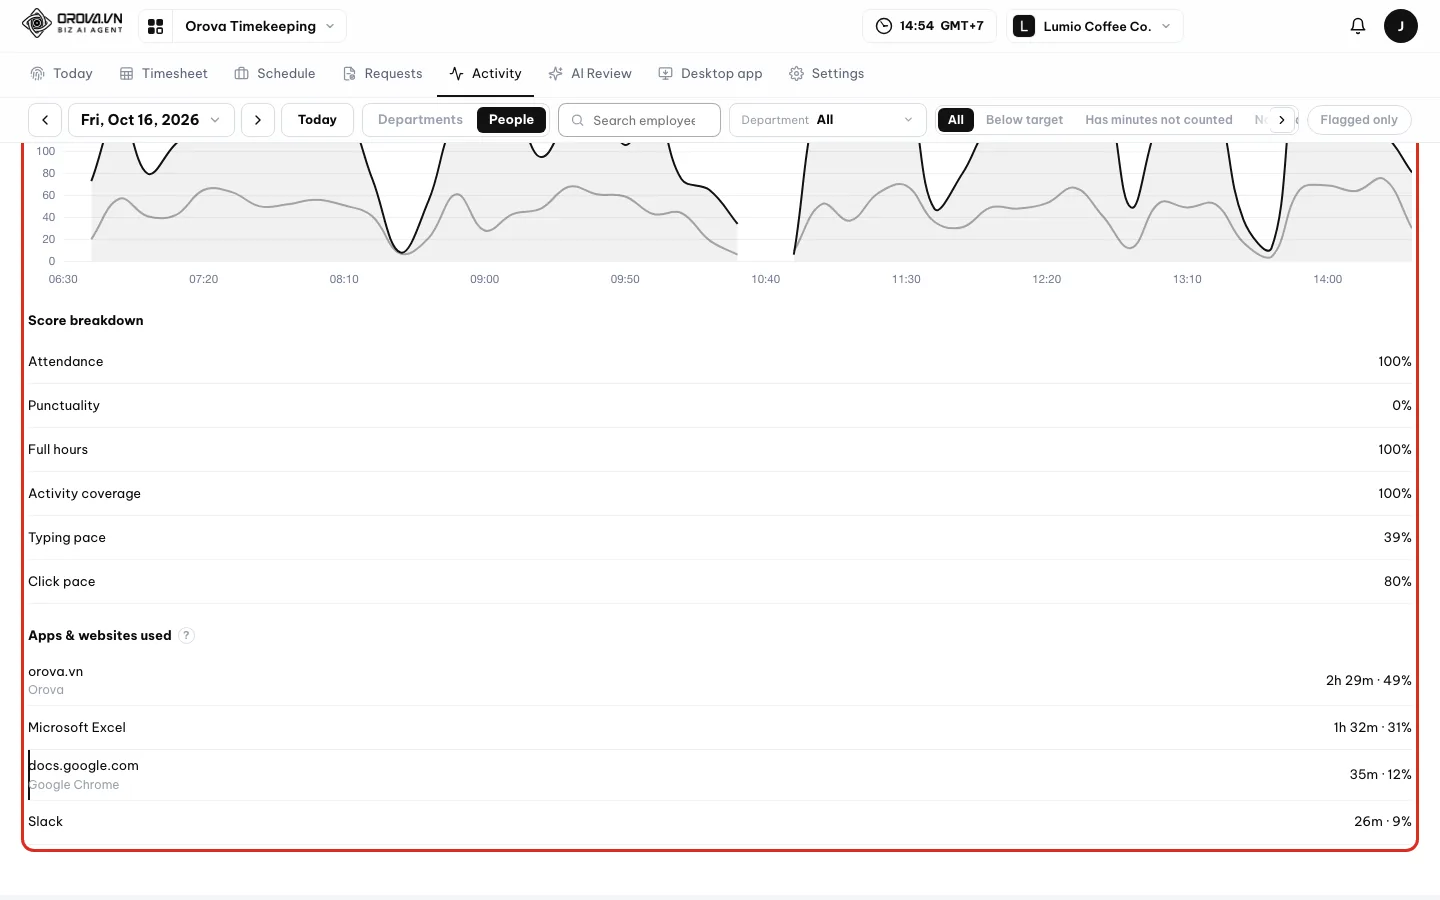This screenshot has height=900, width=1440.
Task: Open the notifications bell
Action: (1357, 26)
